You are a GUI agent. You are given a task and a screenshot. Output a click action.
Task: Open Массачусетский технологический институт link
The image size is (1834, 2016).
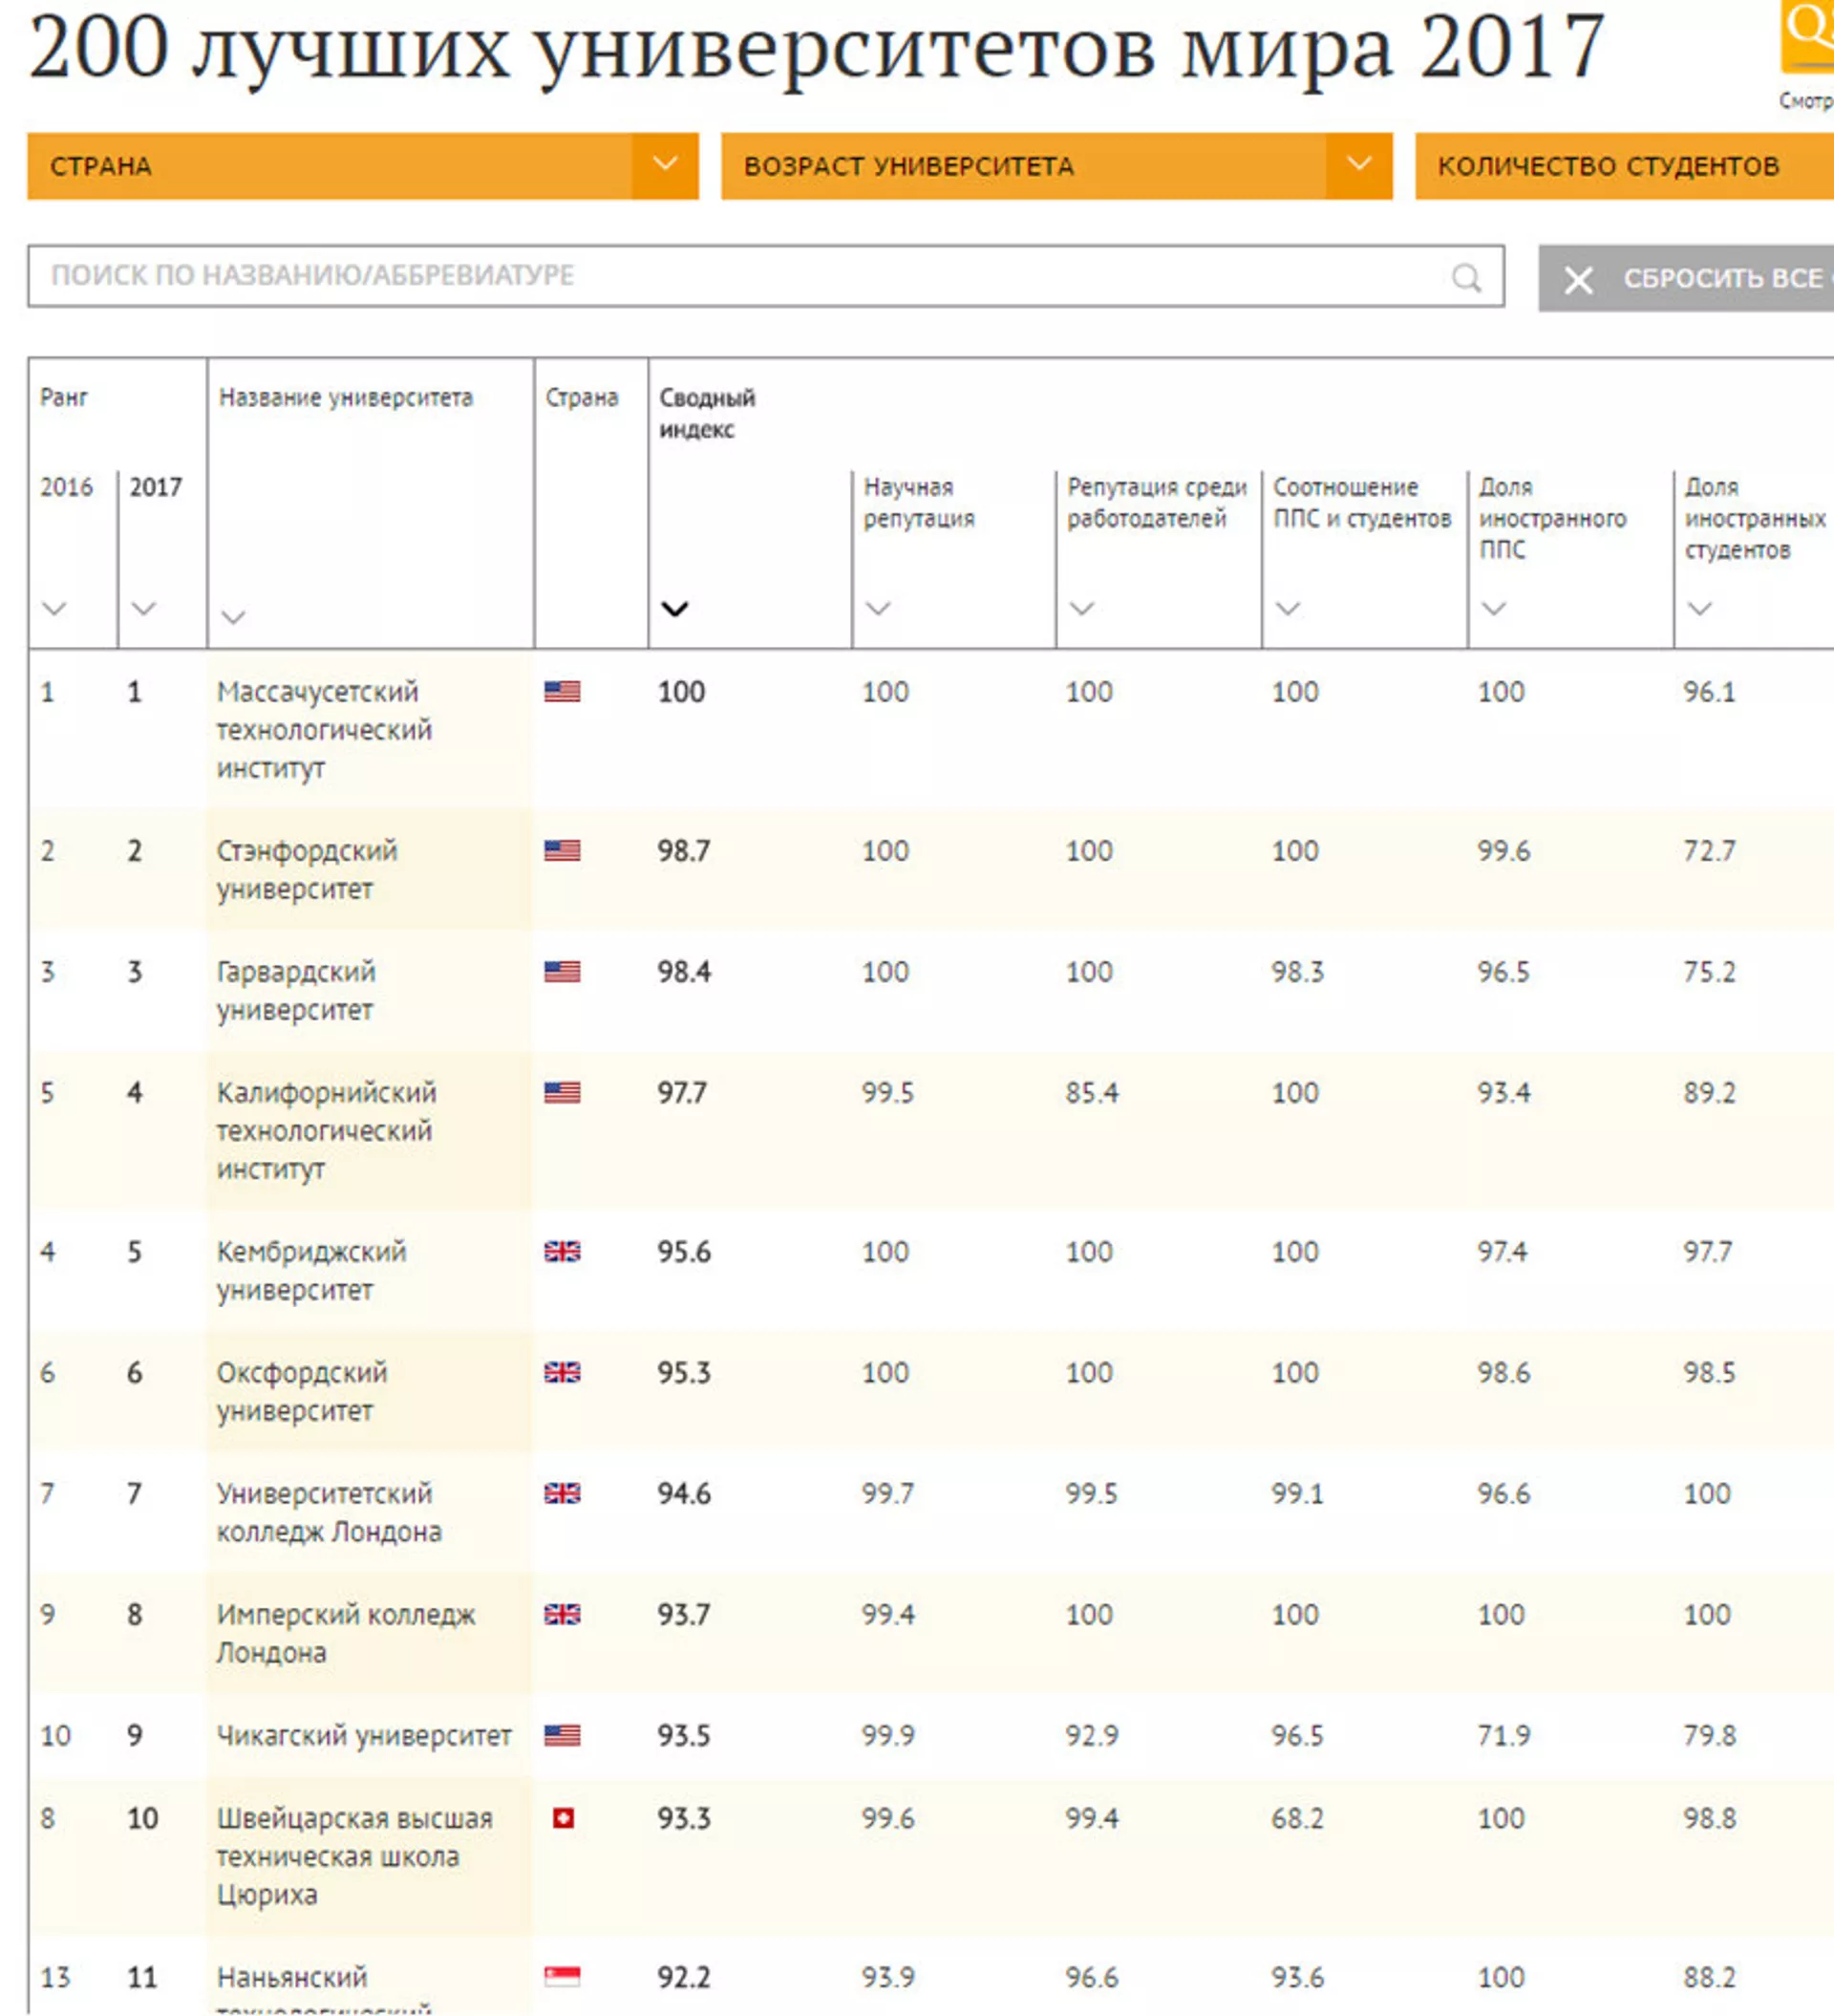tap(325, 730)
